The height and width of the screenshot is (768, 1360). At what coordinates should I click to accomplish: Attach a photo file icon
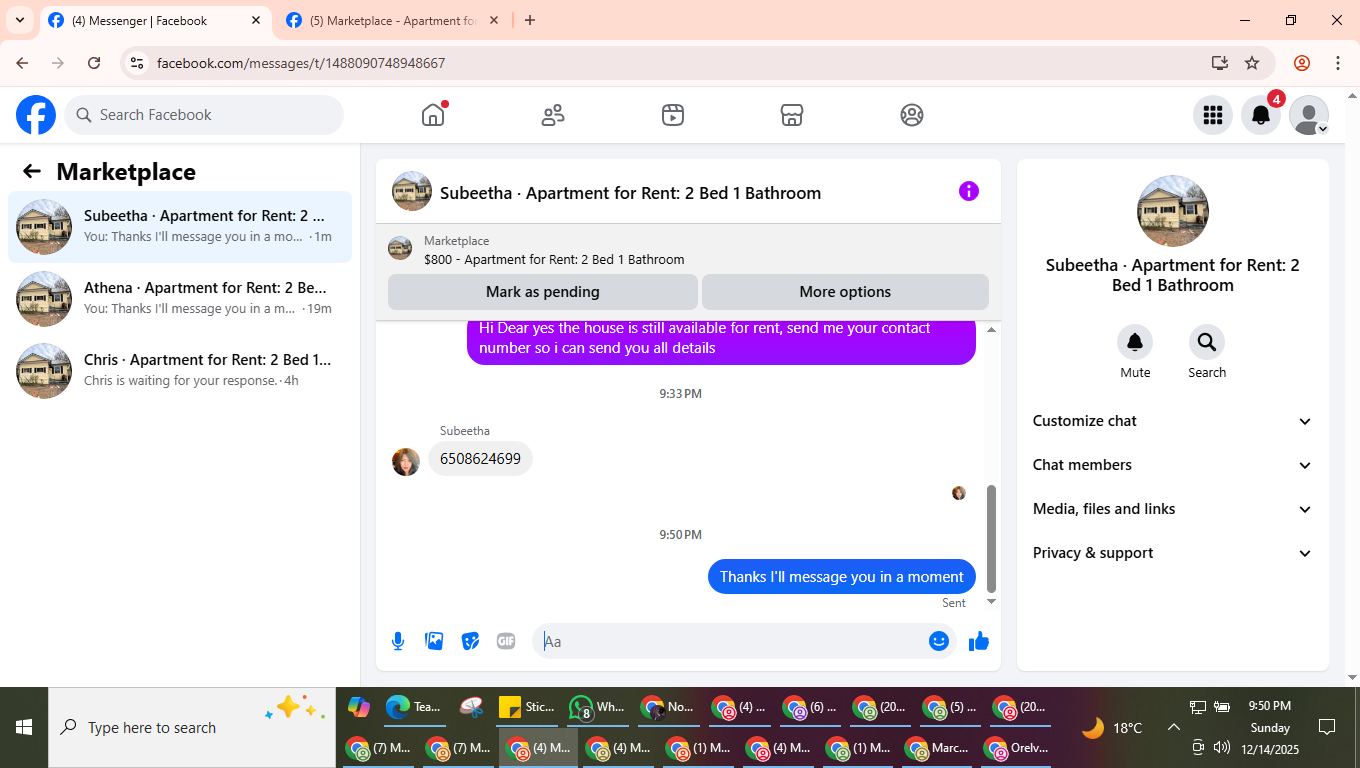(x=434, y=641)
